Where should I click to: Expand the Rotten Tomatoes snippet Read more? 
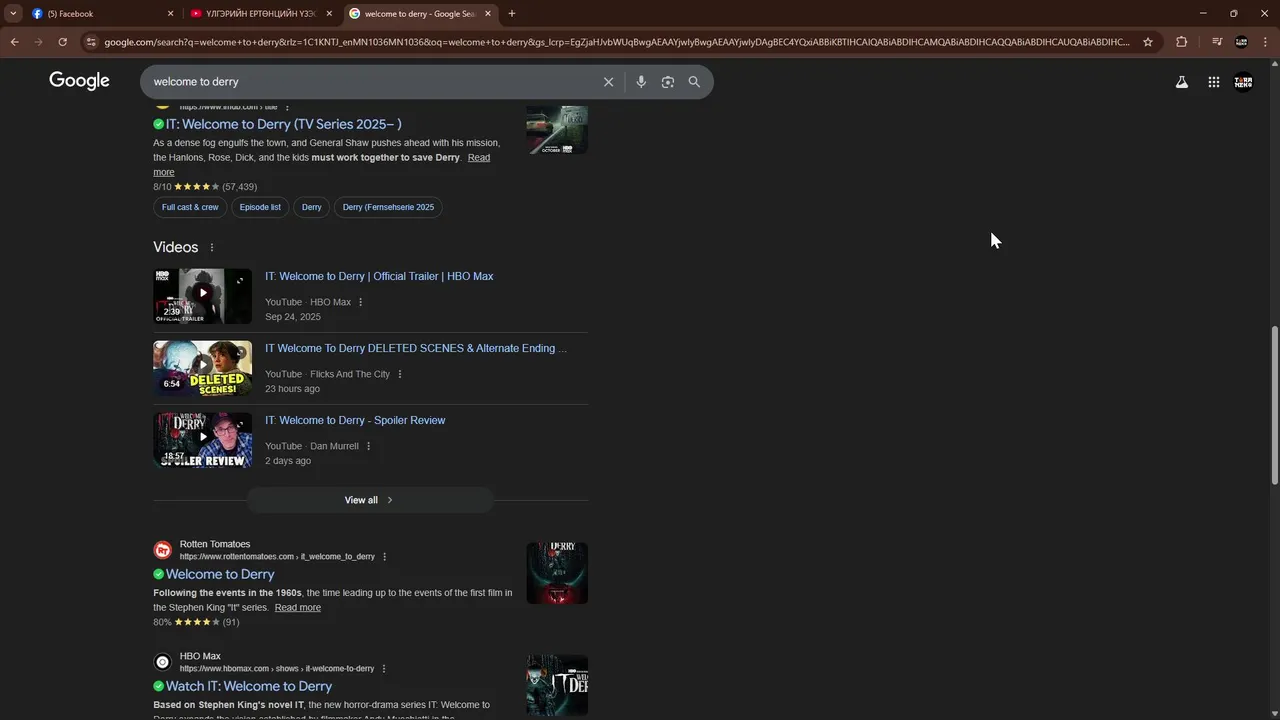(298, 607)
